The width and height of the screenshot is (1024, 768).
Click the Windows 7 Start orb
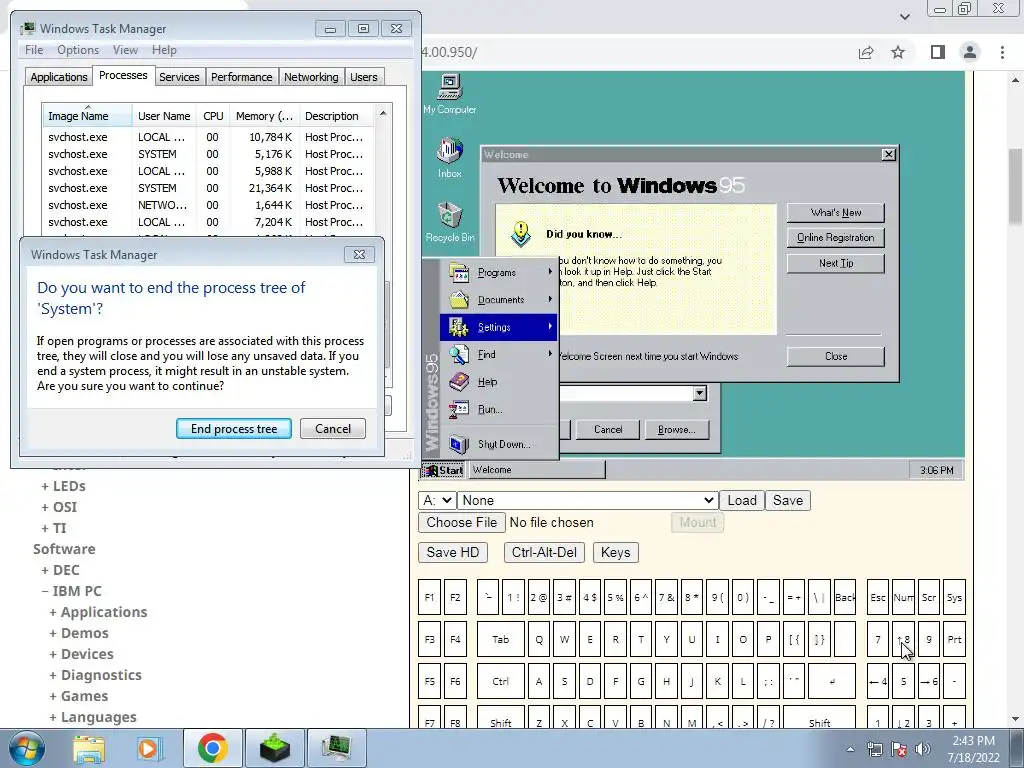click(26, 748)
